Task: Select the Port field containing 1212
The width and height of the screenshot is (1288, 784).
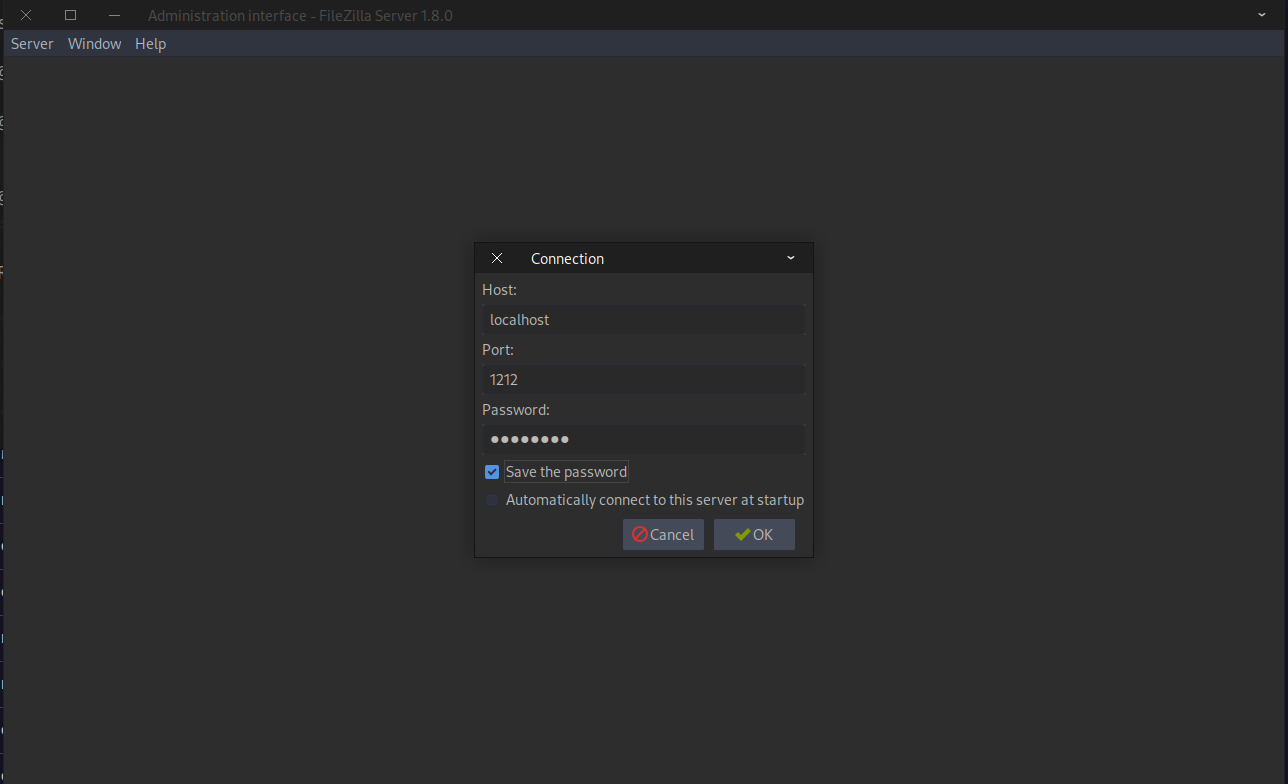Action: tap(643, 379)
